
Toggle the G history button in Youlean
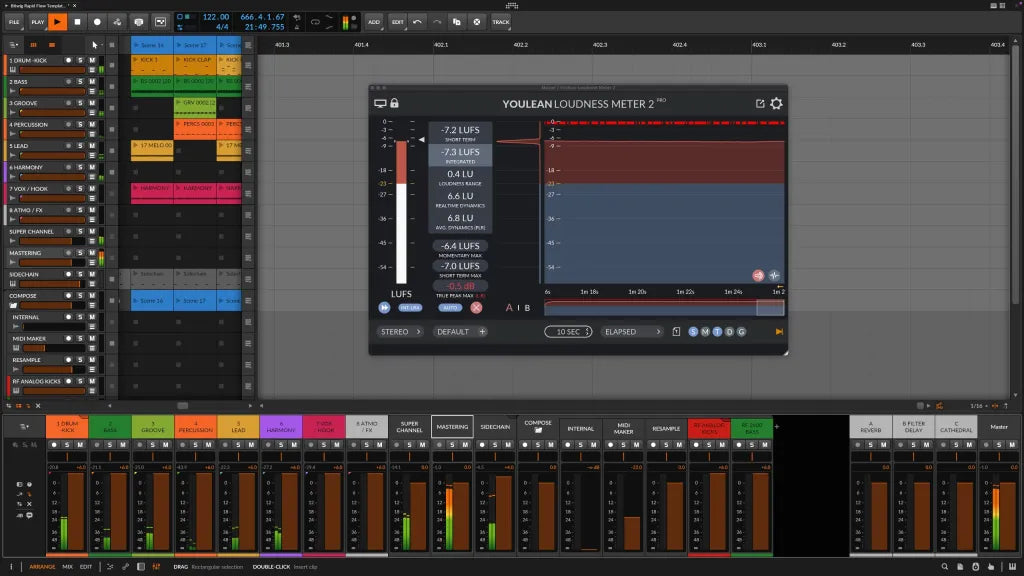pos(741,332)
